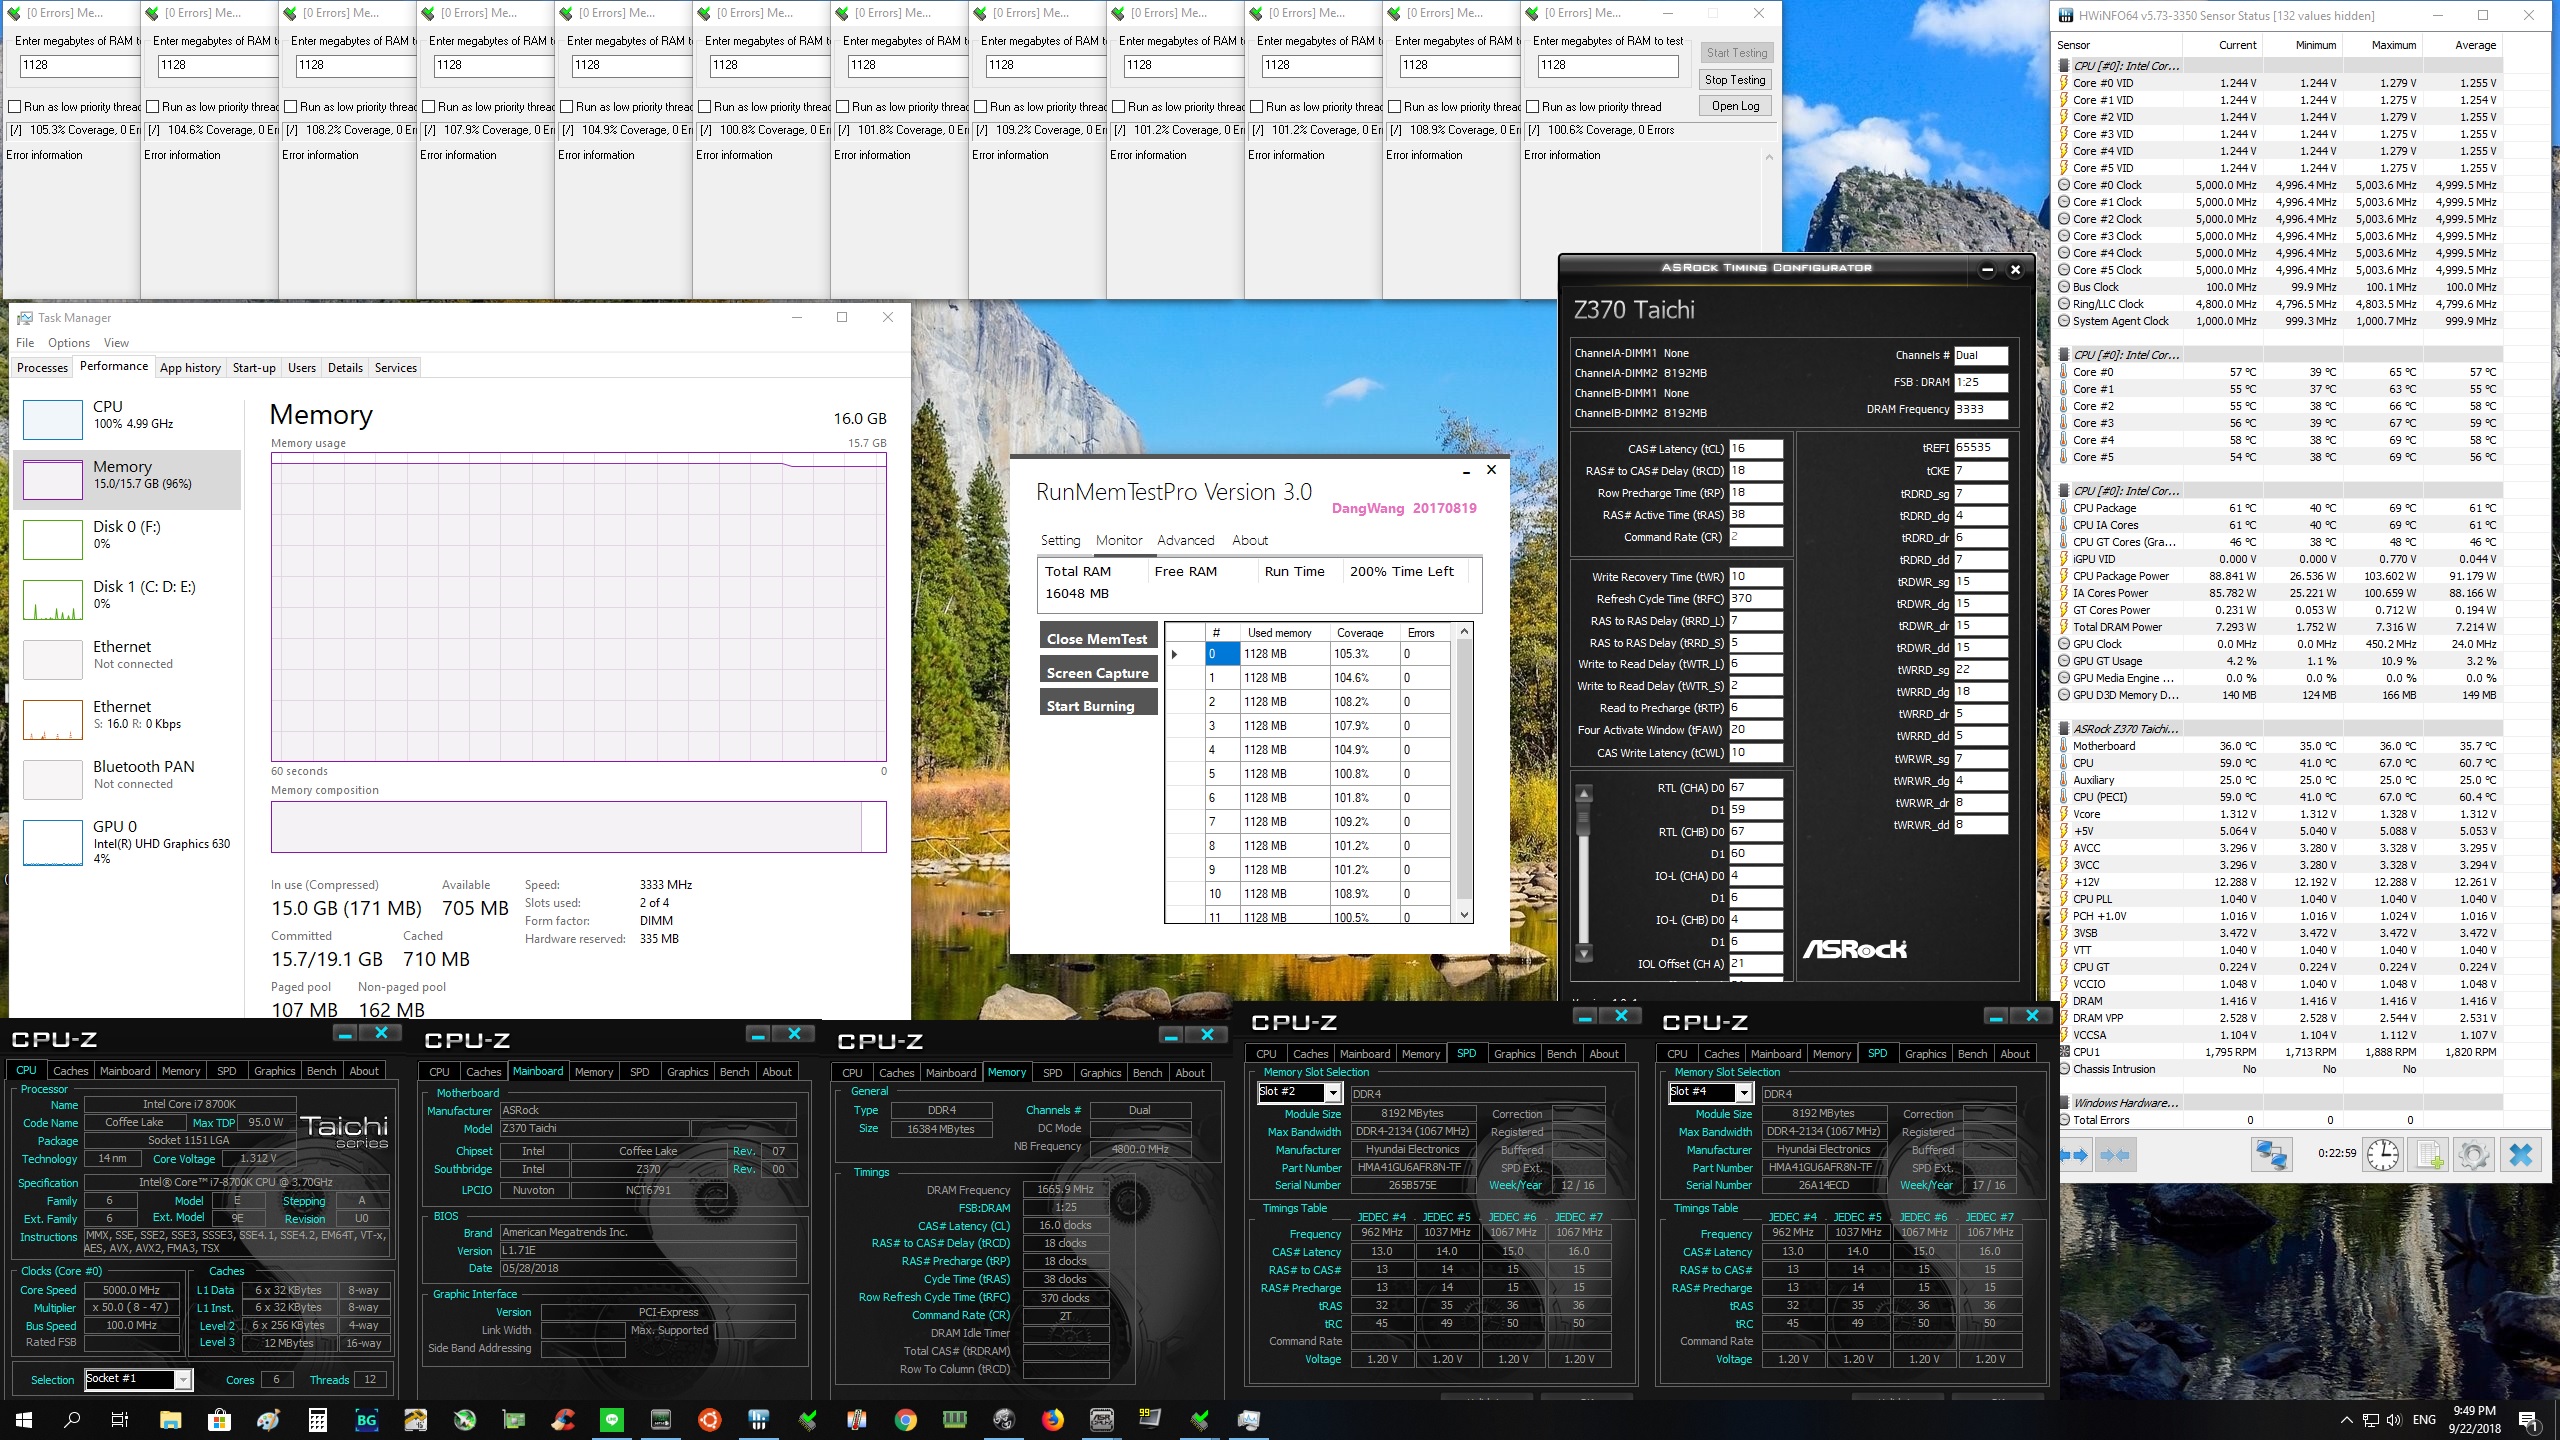
Task: Click HWiNFO collapse-columns arrows icon
Action: click(x=2116, y=1155)
